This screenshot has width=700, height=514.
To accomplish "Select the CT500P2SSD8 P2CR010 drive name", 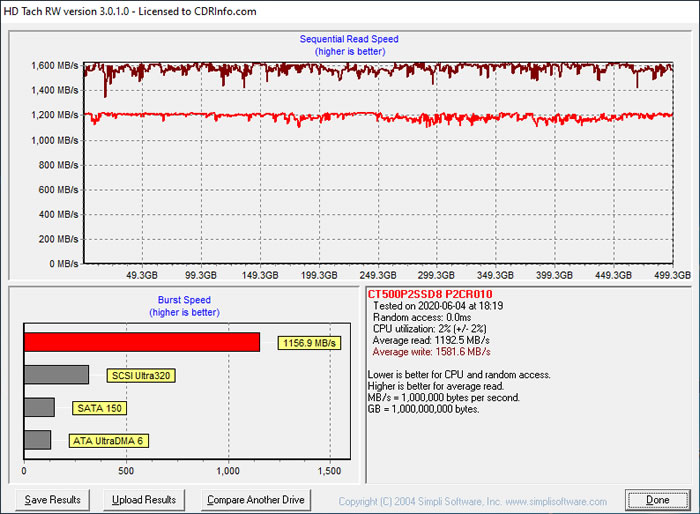I will click(429, 294).
